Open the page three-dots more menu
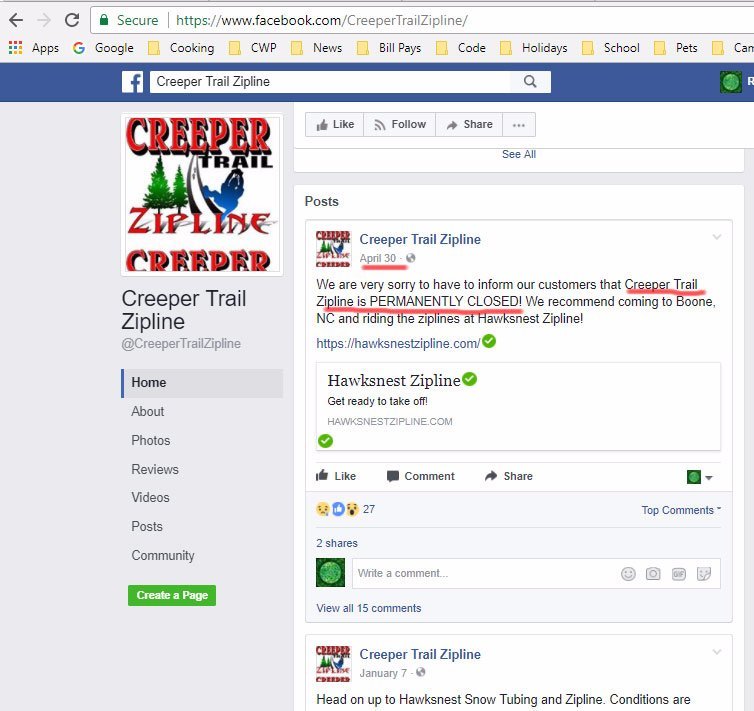 tap(519, 125)
